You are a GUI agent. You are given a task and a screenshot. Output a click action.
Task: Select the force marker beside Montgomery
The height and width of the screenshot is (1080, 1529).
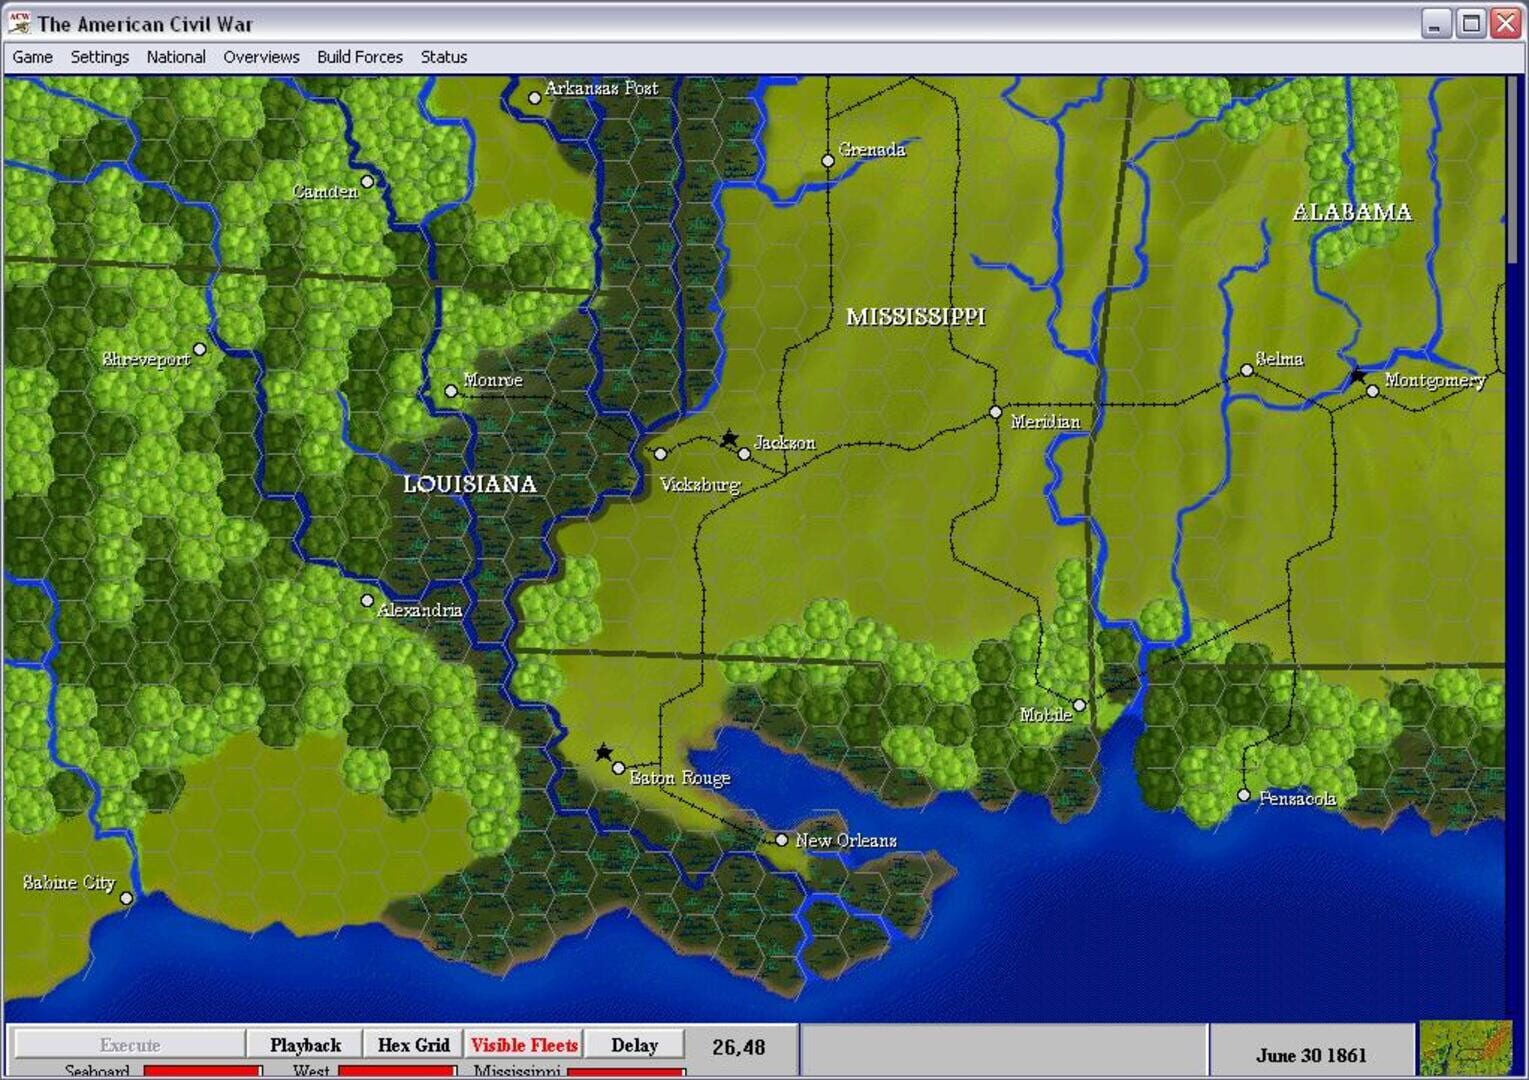1357,377
